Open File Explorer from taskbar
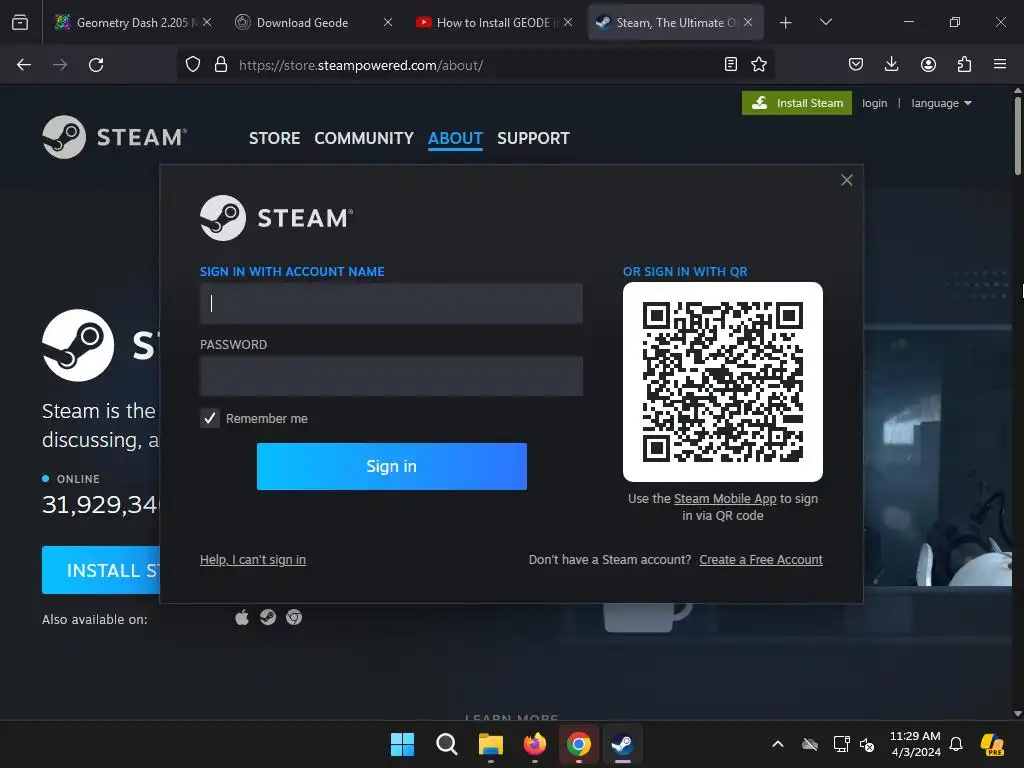1024x768 pixels. tap(490, 744)
